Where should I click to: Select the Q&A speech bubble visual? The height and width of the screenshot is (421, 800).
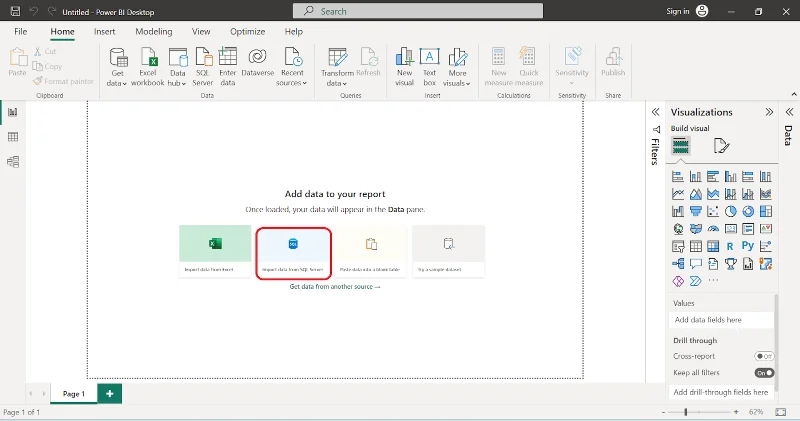click(x=695, y=264)
